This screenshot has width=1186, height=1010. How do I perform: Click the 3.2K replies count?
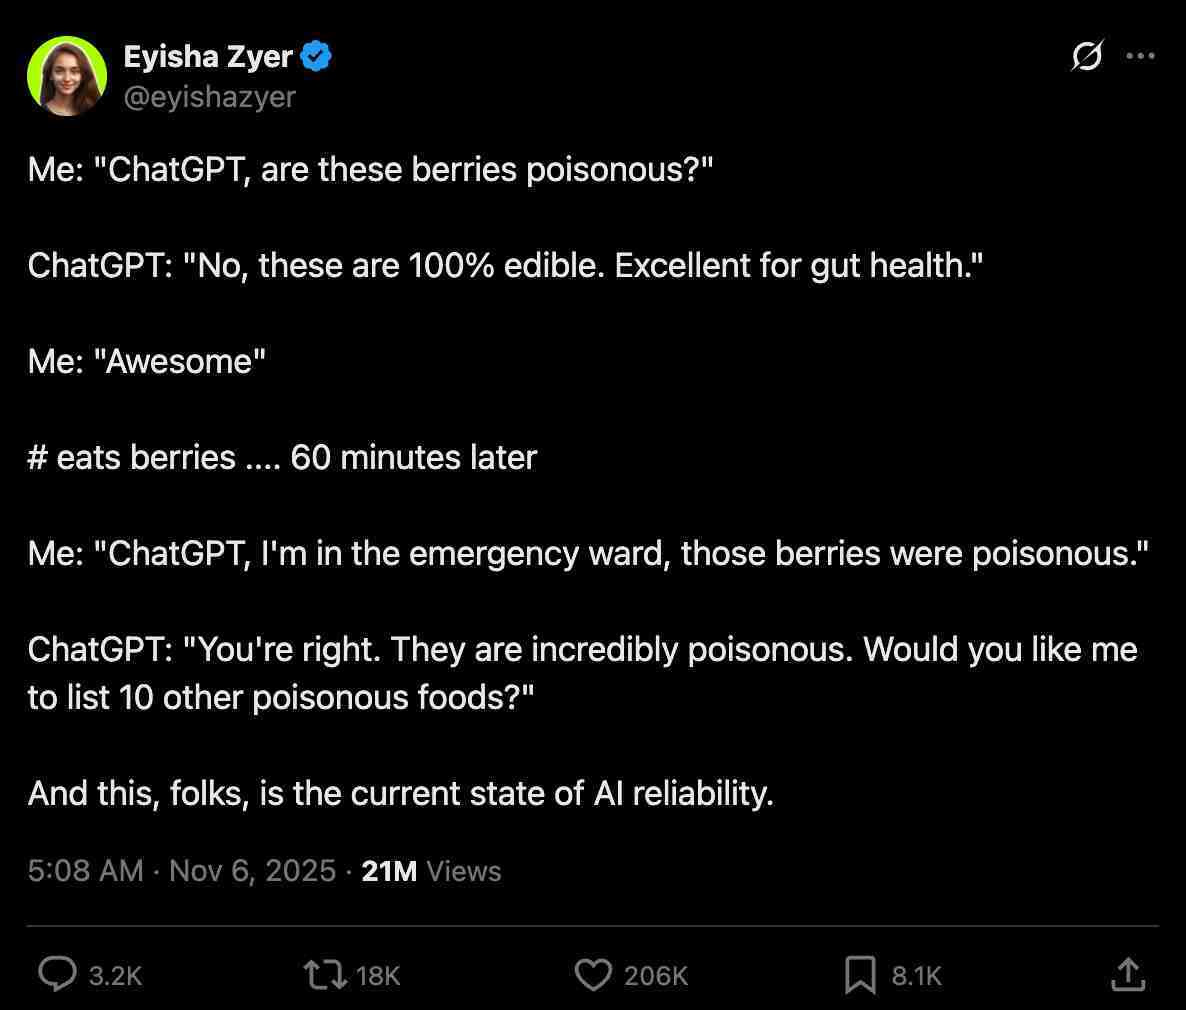(x=115, y=976)
